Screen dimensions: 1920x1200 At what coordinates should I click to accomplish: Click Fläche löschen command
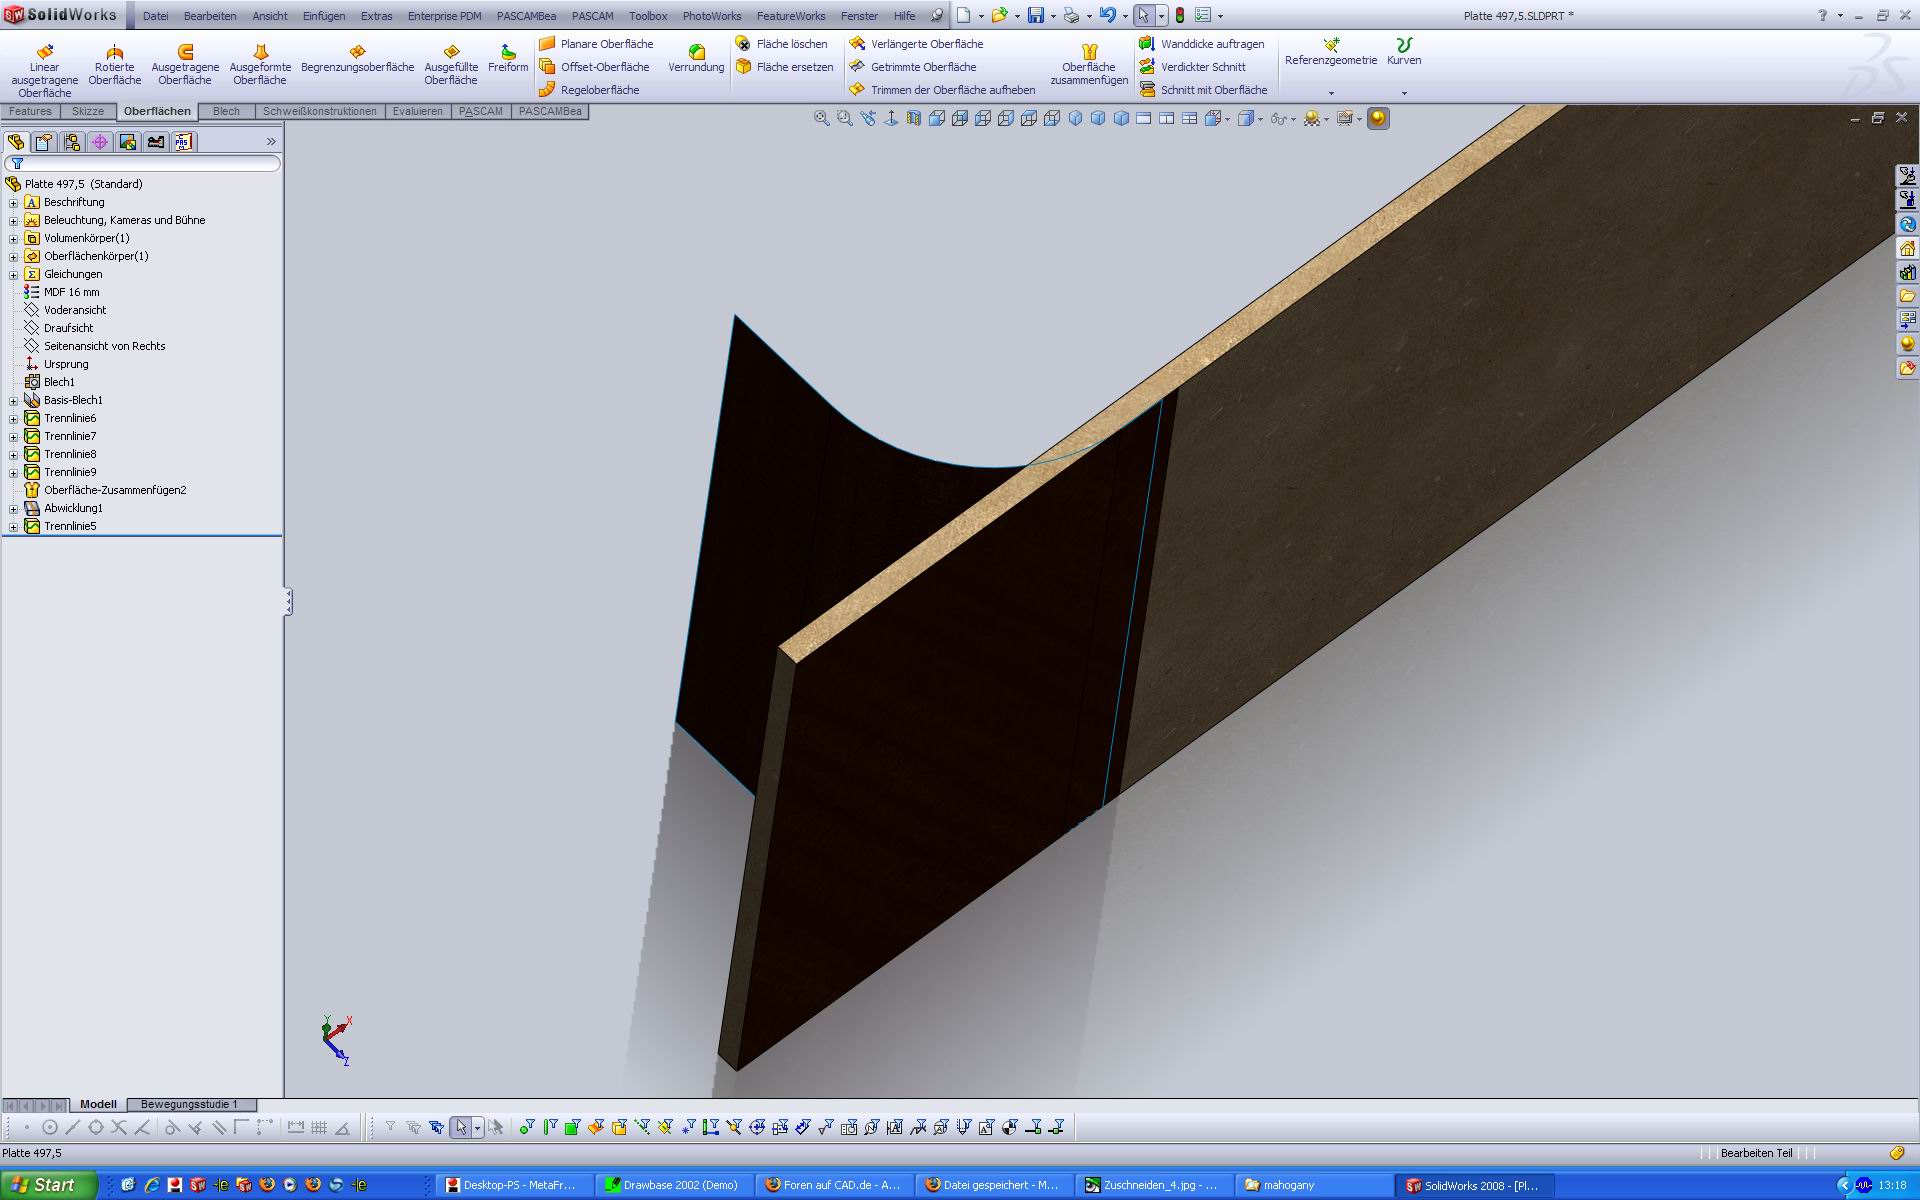[x=782, y=44]
